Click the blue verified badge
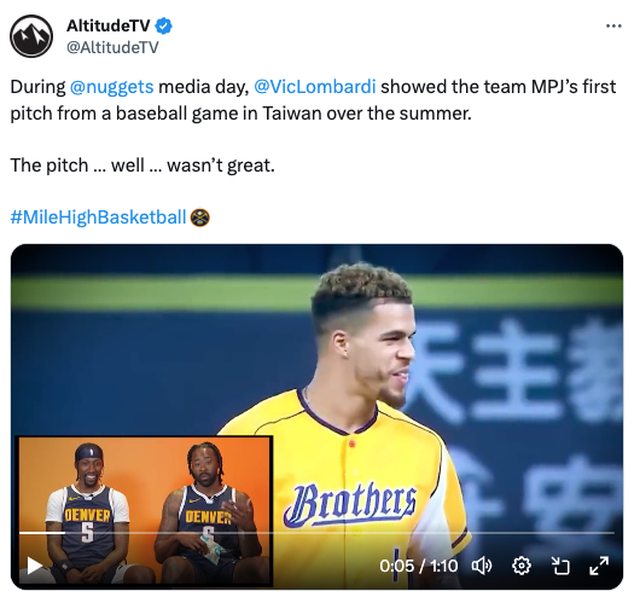 click(x=164, y=26)
